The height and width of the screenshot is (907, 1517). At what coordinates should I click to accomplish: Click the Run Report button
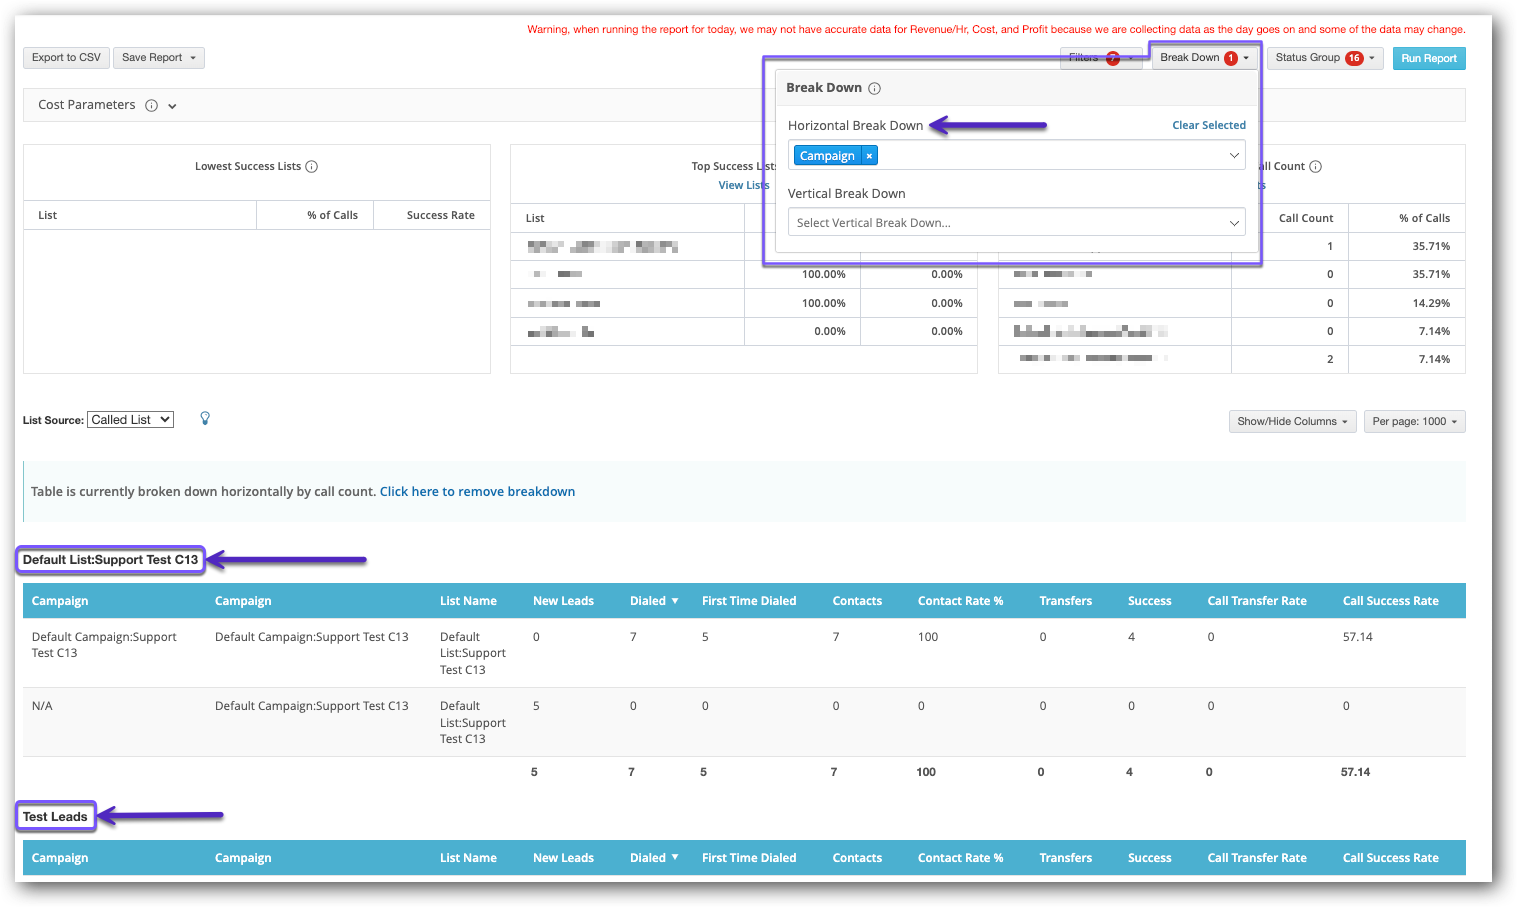(x=1428, y=59)
